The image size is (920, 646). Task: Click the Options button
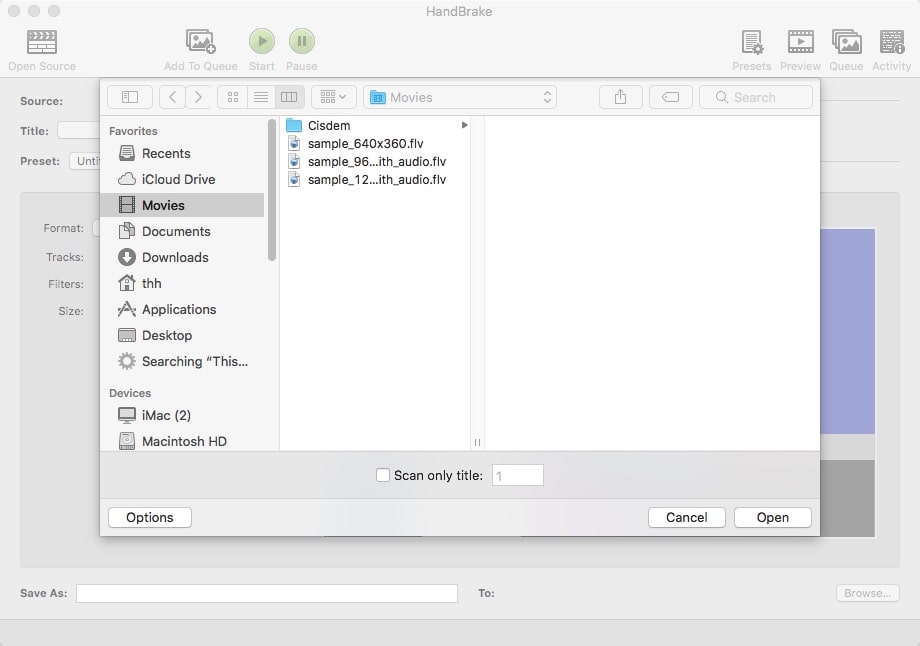150,517
